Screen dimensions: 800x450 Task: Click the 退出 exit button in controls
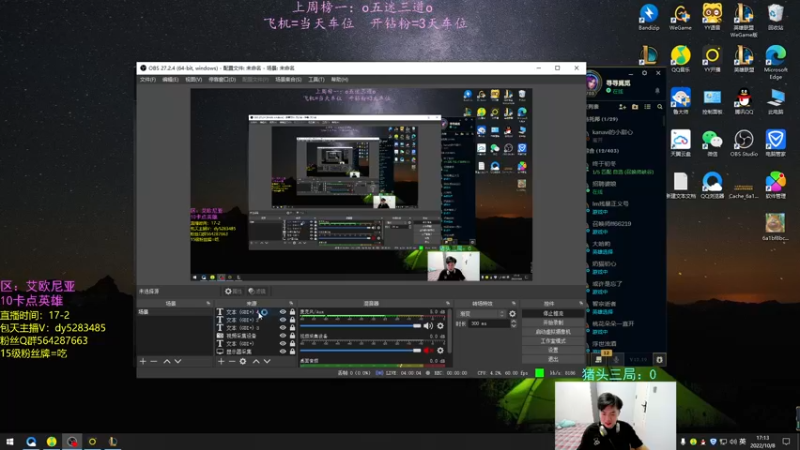[553, 359]
